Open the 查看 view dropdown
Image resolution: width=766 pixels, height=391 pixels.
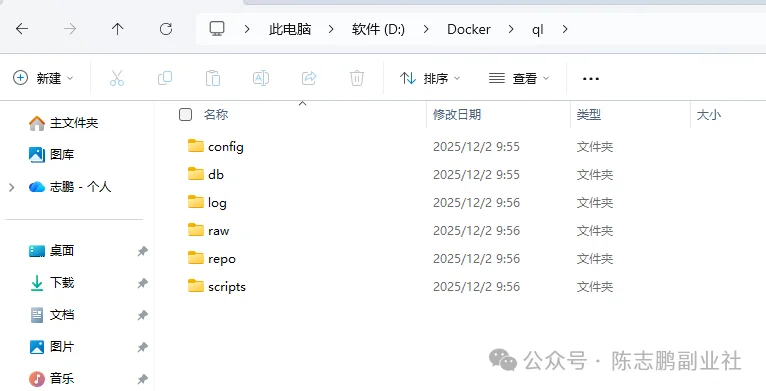click(519, 78)
